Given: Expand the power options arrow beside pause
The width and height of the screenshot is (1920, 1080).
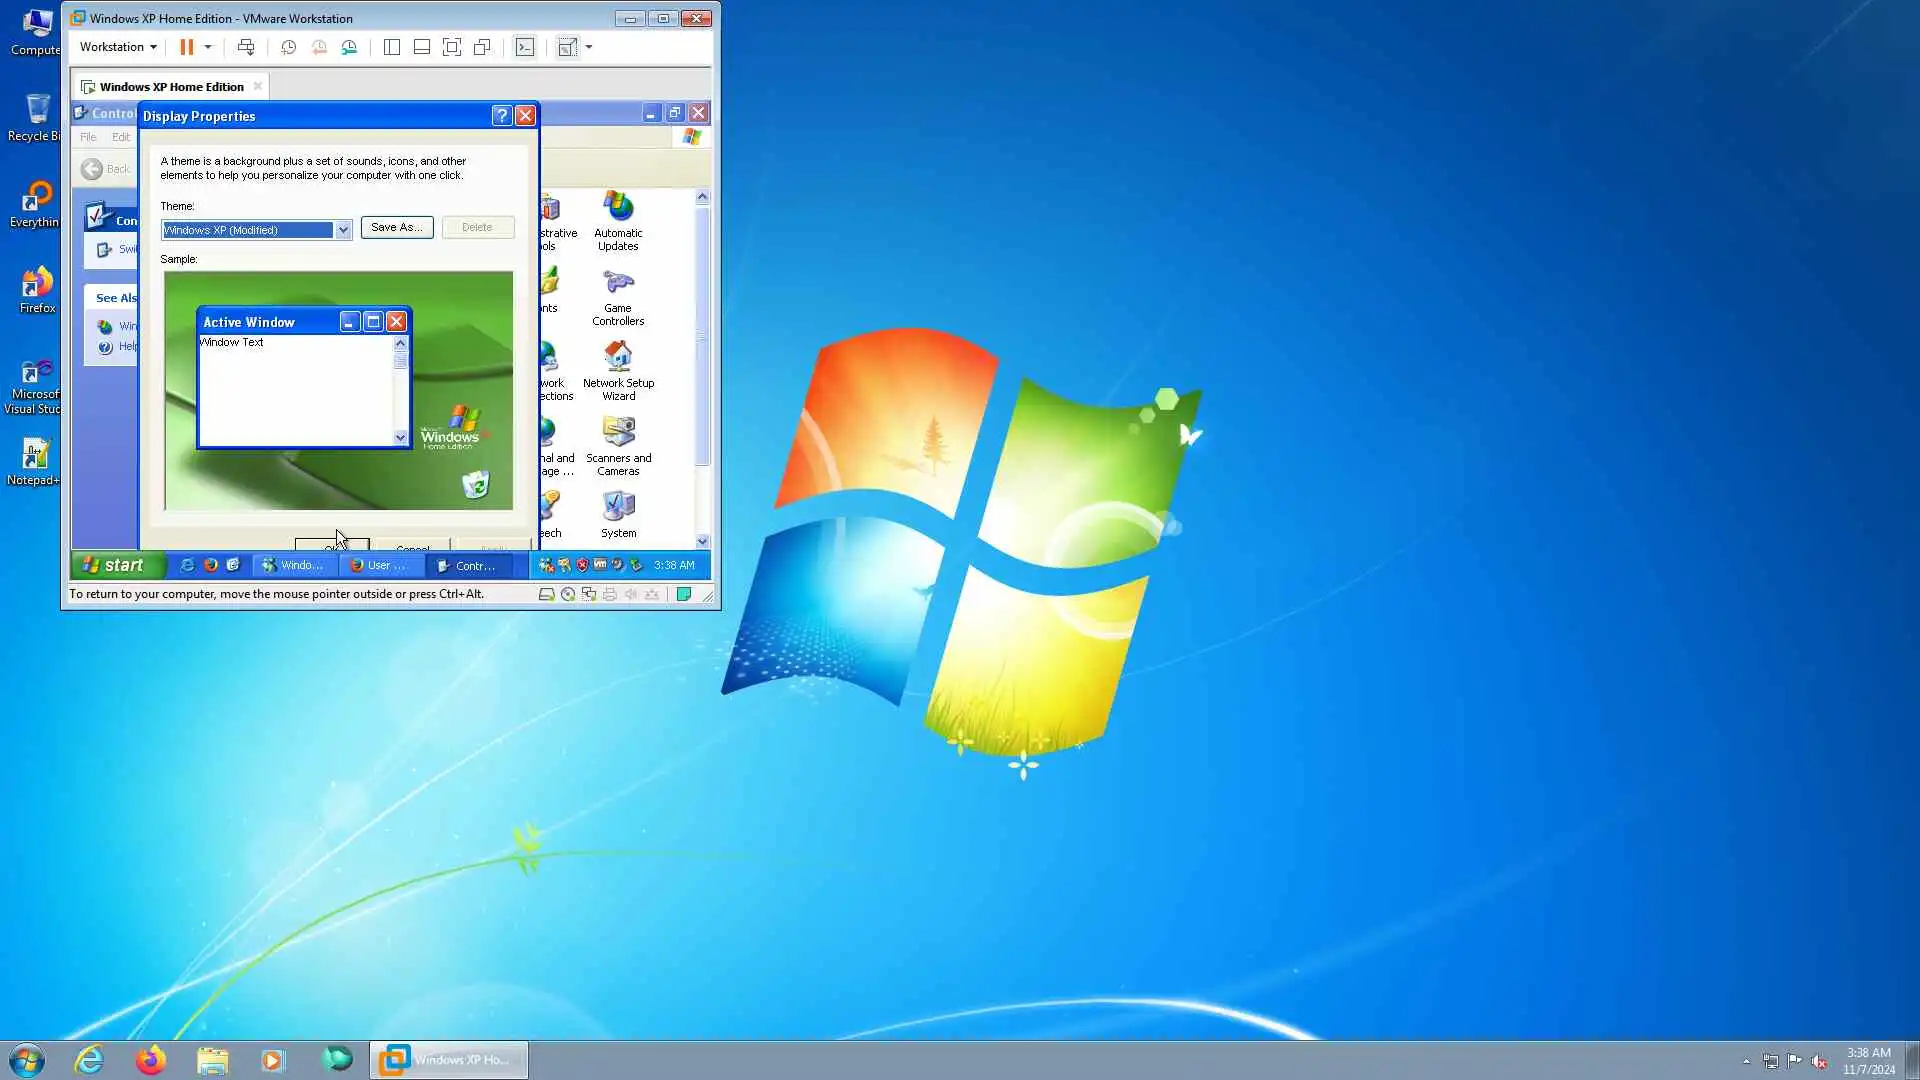Looking at the screenshot, I should coord(208,47).
